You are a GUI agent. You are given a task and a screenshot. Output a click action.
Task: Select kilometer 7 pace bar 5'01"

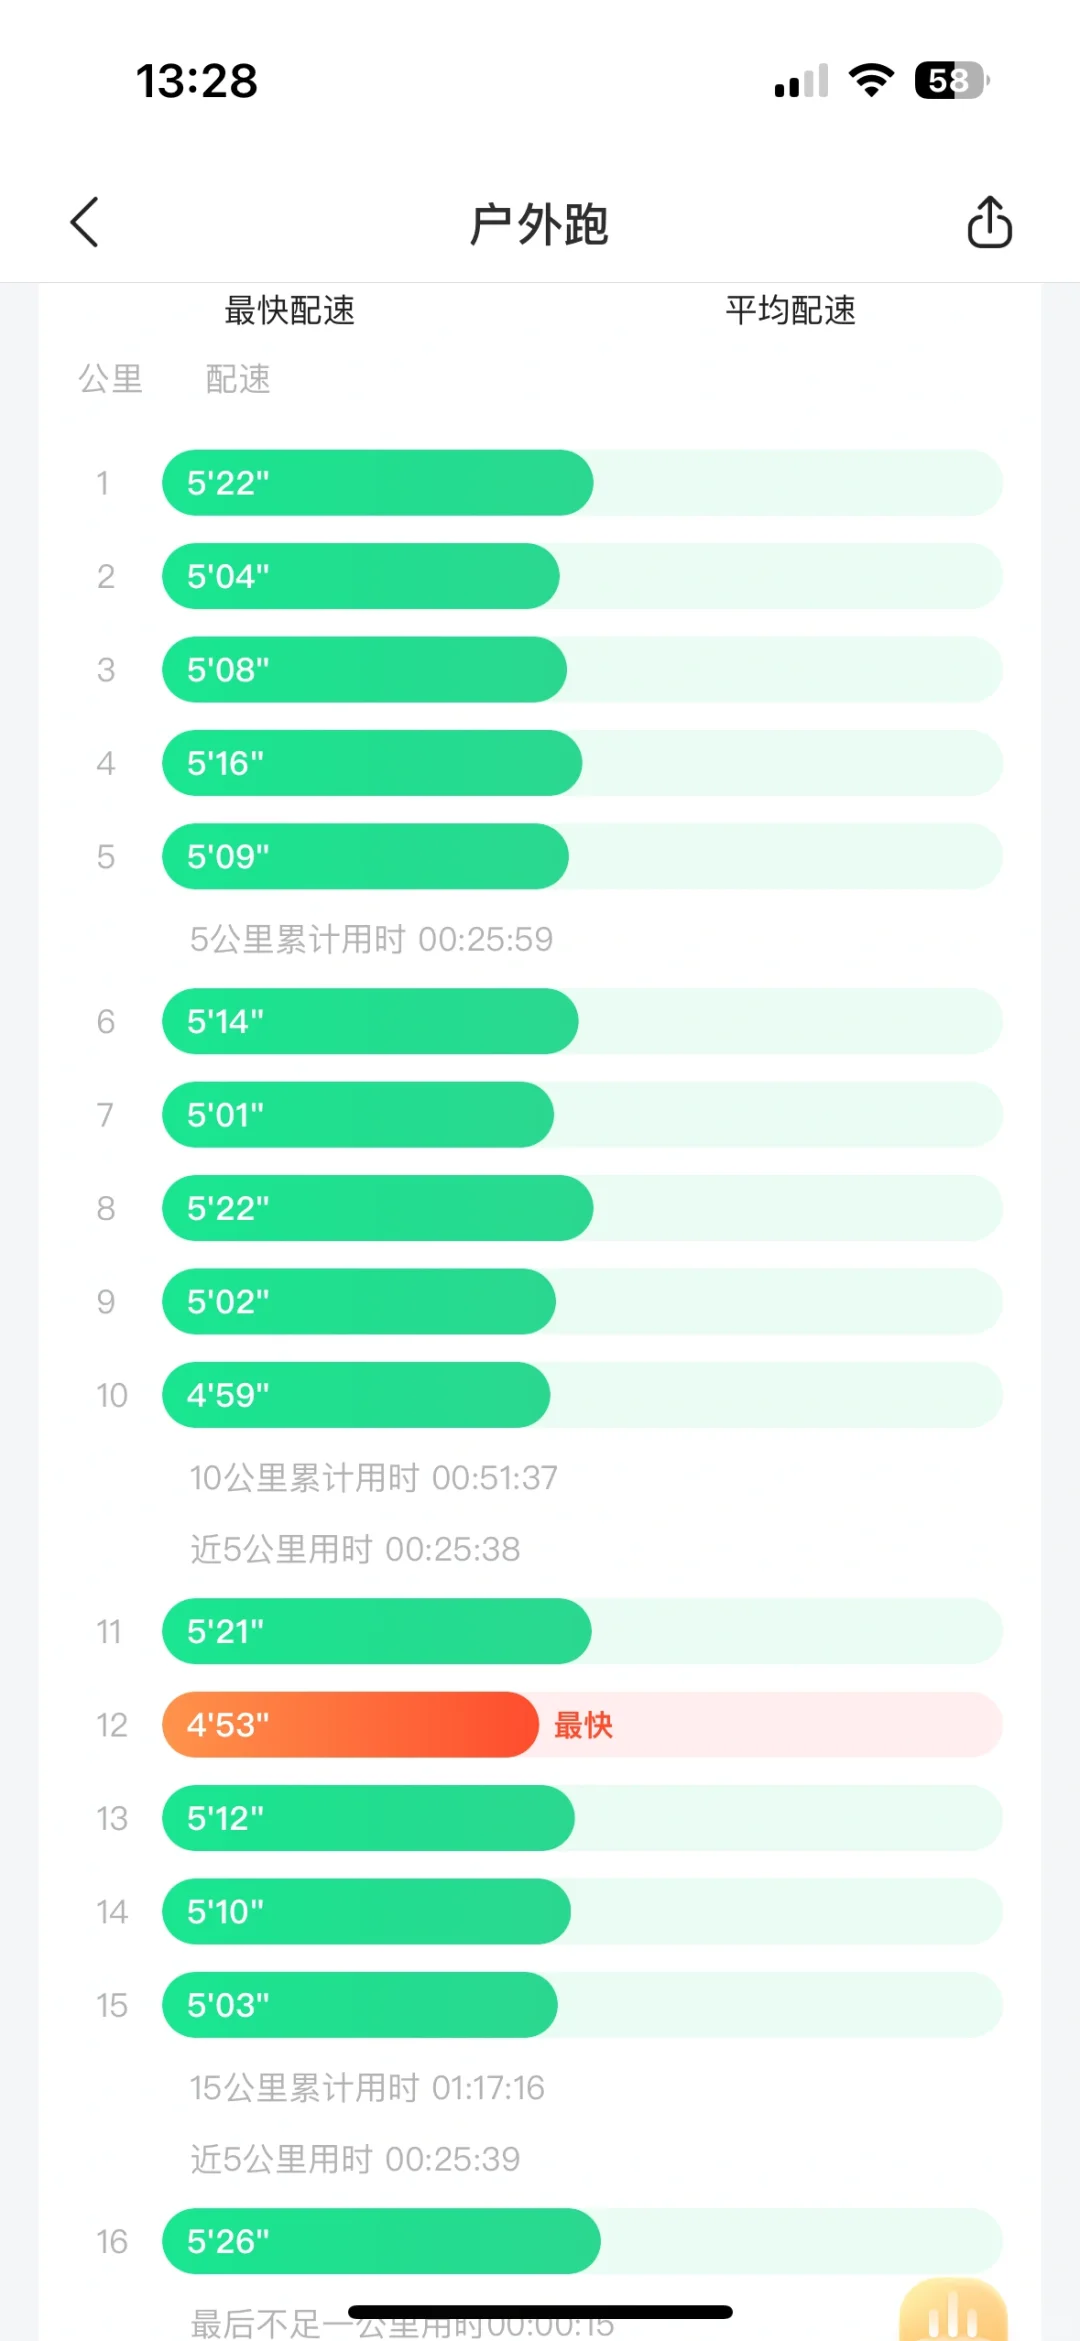[358, 1115]
